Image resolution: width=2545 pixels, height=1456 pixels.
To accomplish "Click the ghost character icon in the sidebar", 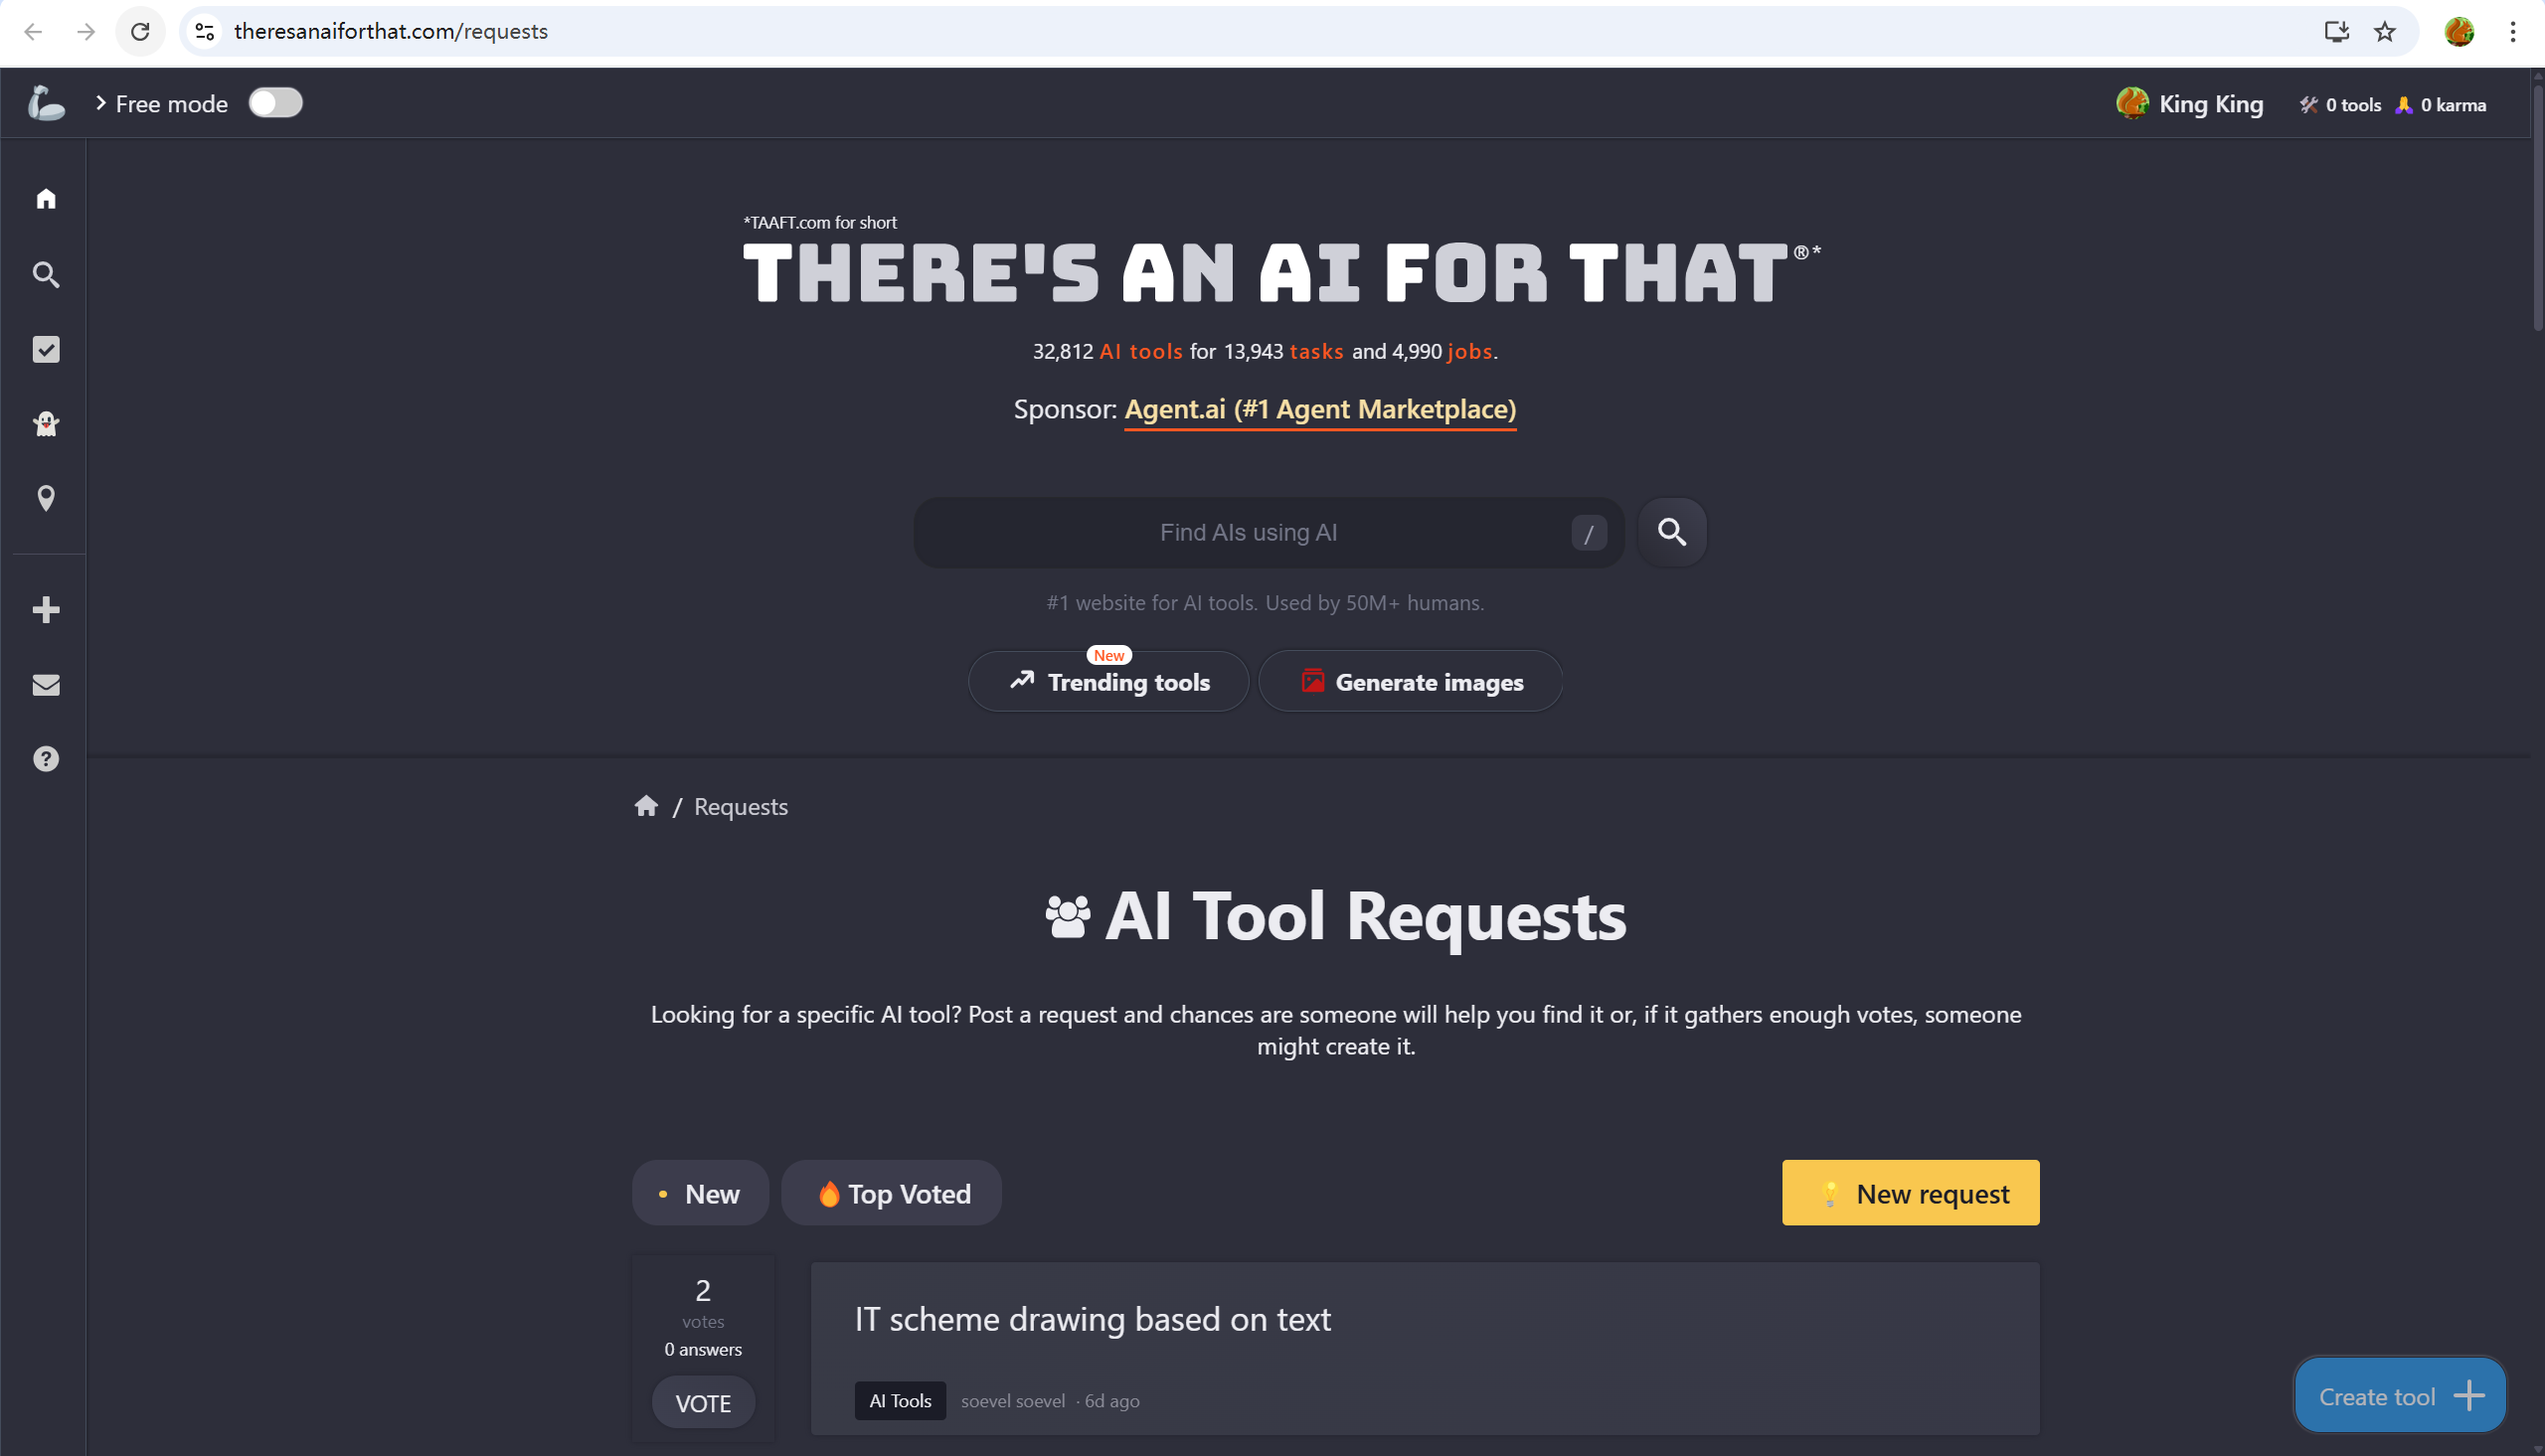I will tap(46, 424).
